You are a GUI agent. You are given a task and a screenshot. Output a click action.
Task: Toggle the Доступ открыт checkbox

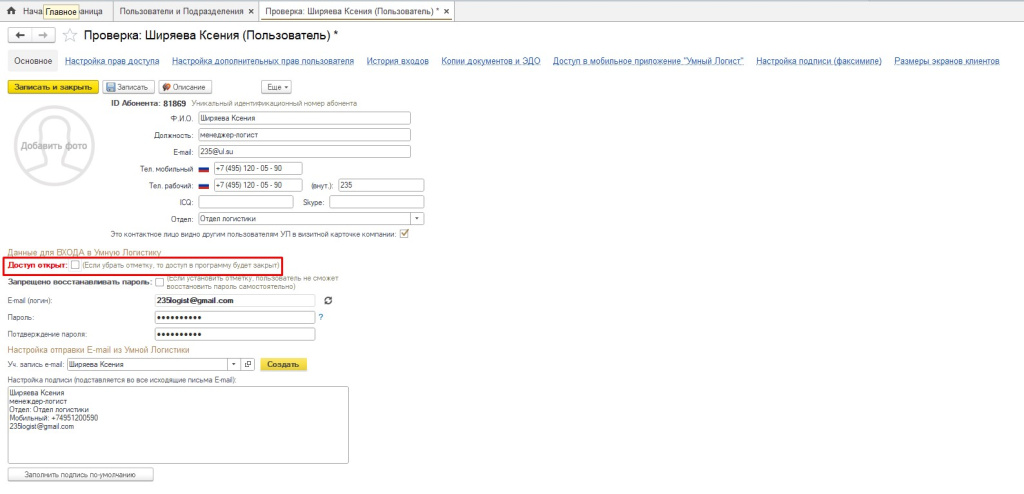point(76,265)
